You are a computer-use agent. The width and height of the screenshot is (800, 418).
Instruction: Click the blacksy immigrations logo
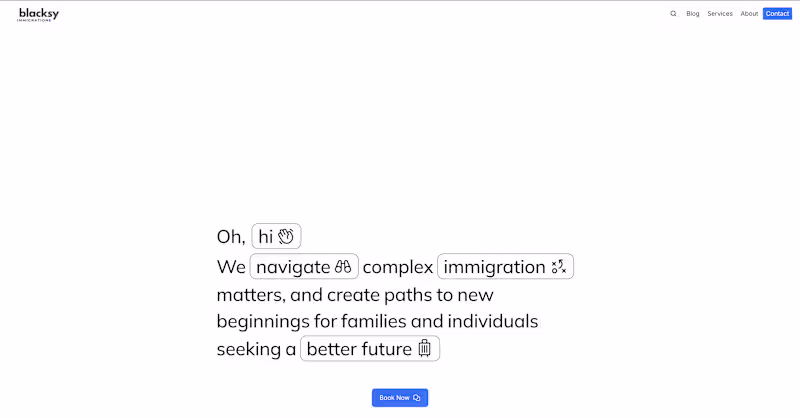tap(38, 14)
